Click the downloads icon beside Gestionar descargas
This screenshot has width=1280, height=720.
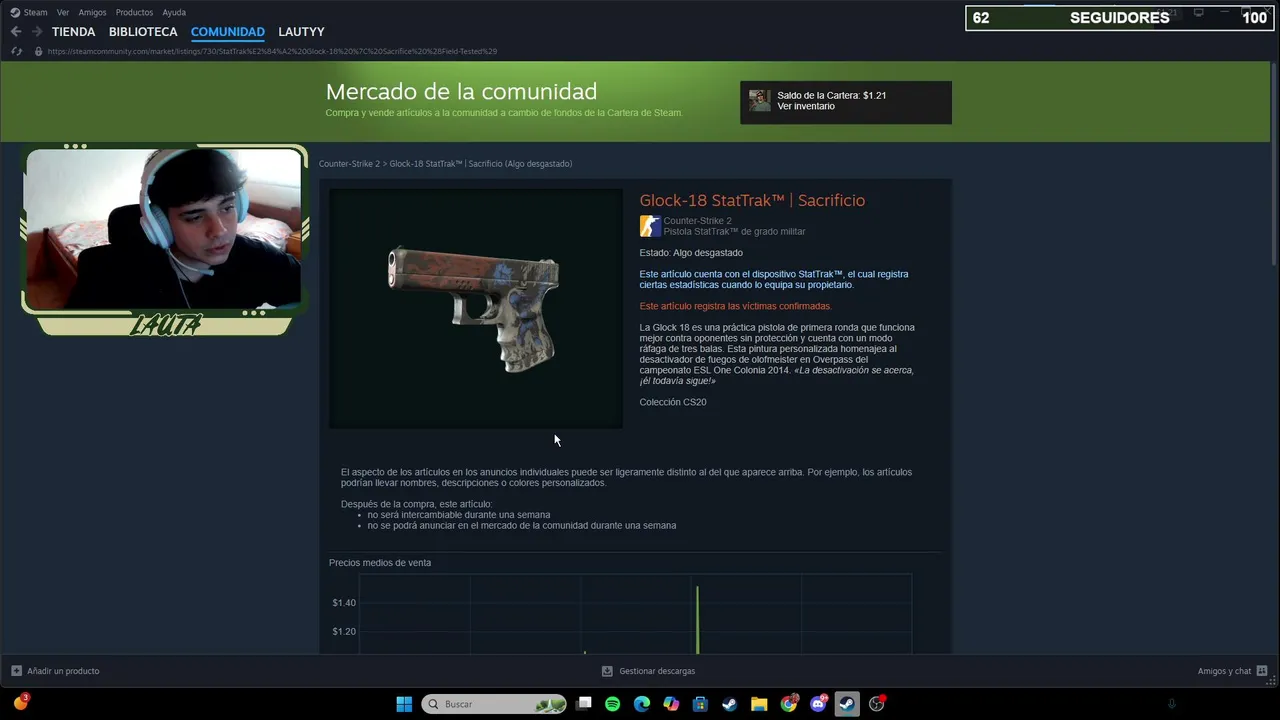607,671
